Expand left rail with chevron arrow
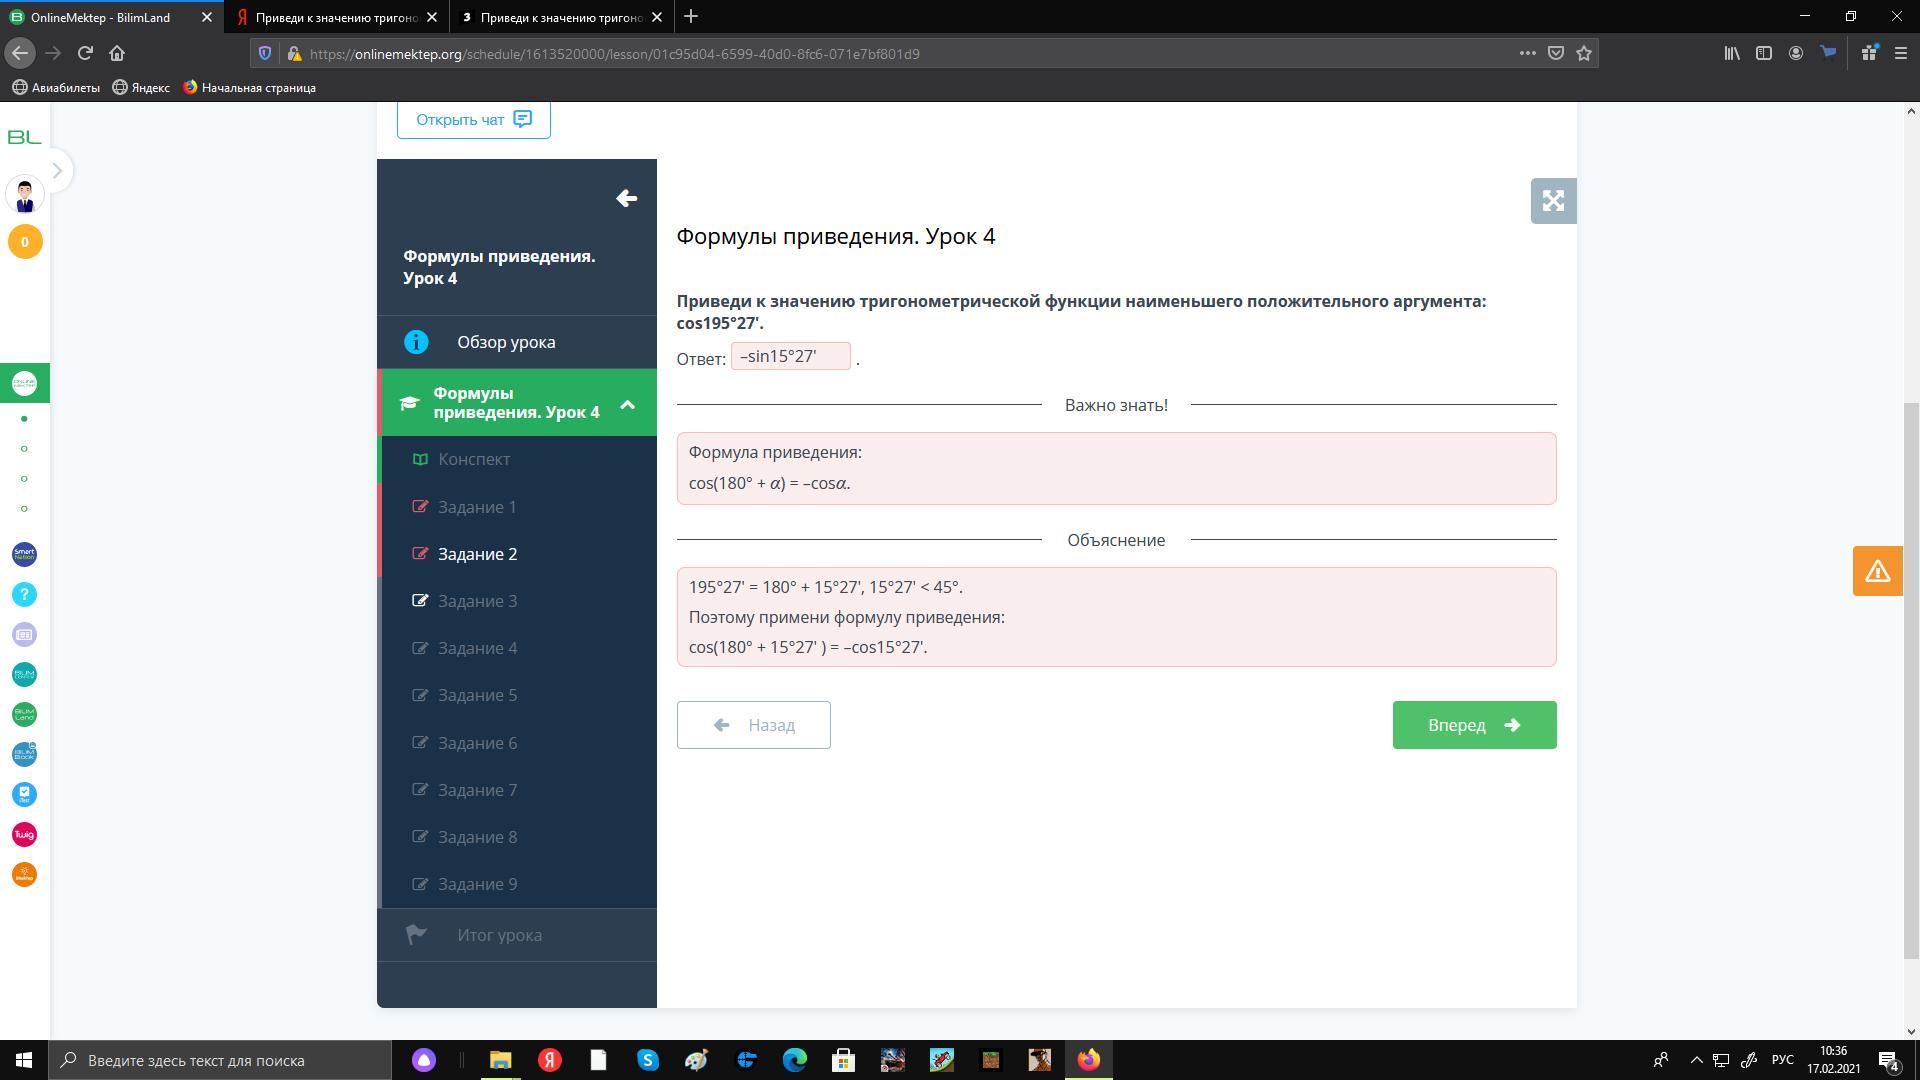 tap(57, 171)
